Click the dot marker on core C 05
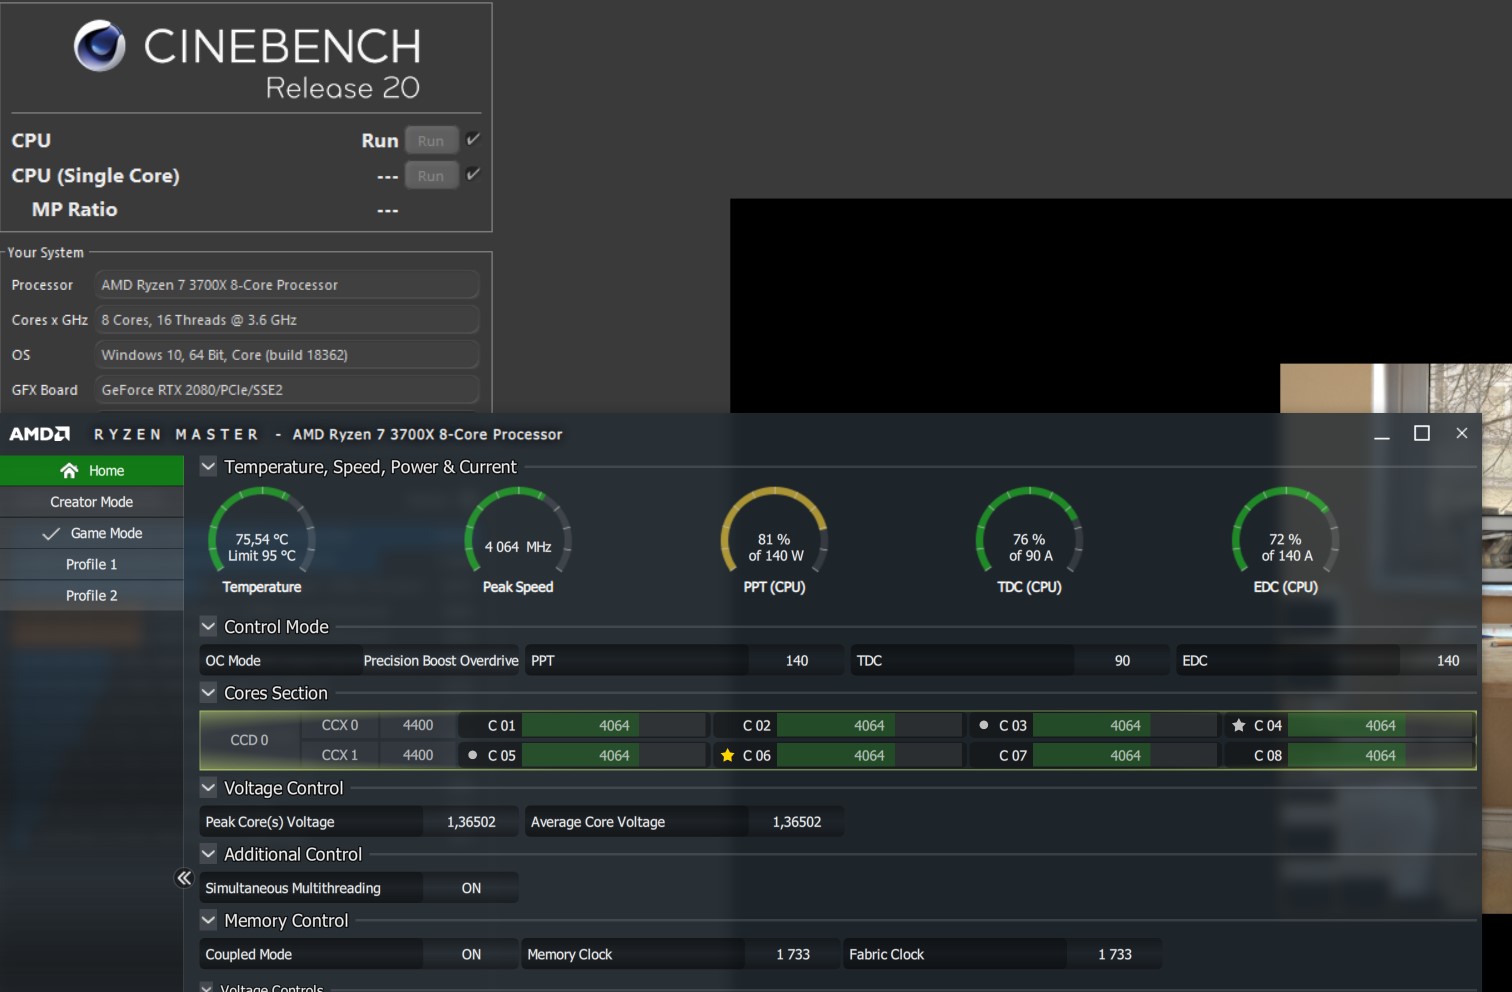The width and height of the screenshot is (1512, 992). point(473,755)
